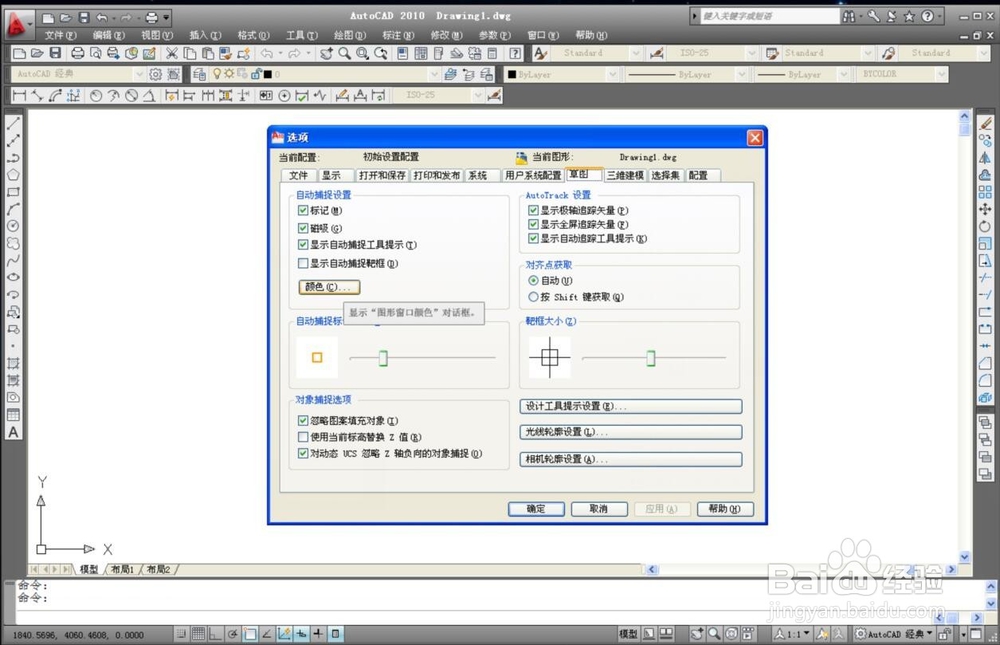Open annotation scale 1:1 dropdown
This screenshot has width=1000, height=645.
[x=807, y=634]
